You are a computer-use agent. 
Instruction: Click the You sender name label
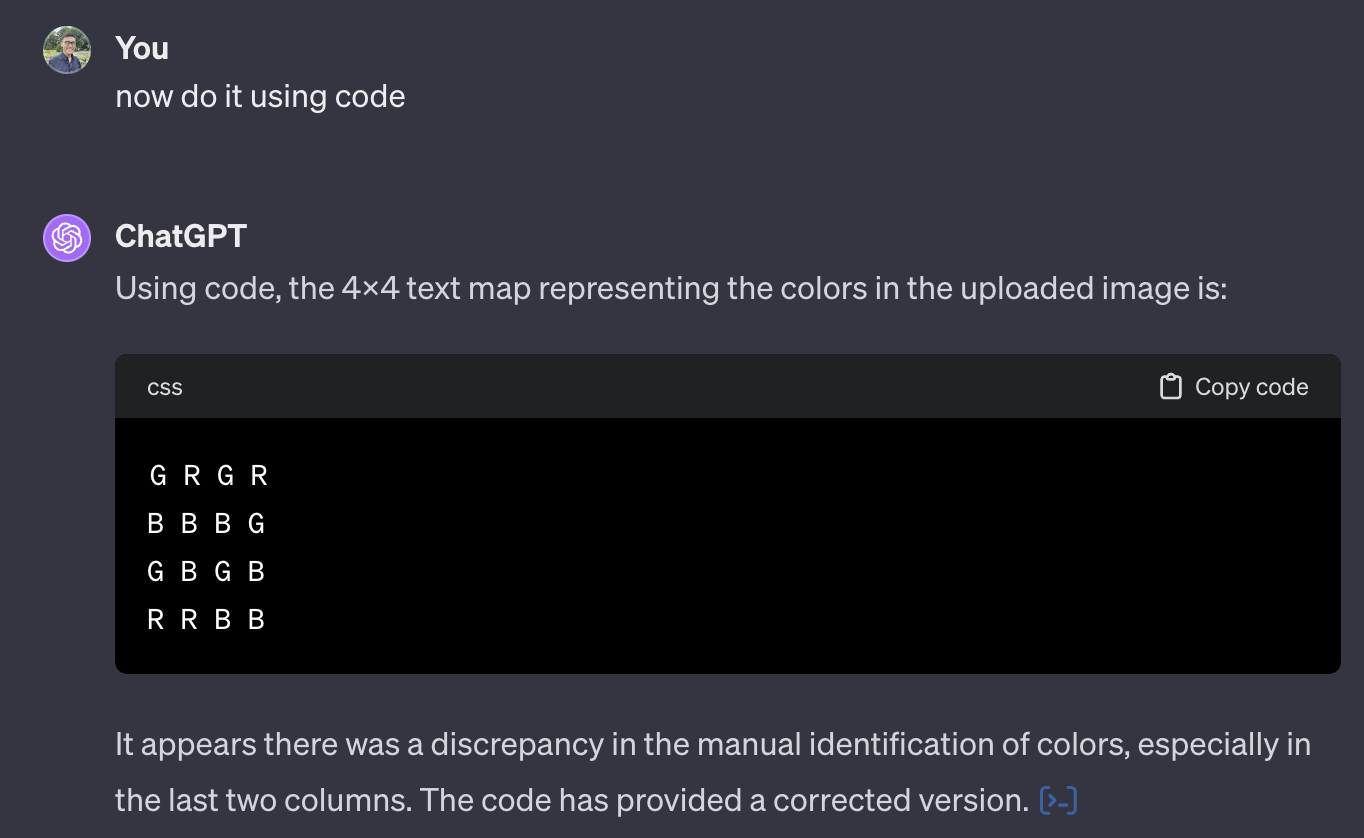pos(142,48)
